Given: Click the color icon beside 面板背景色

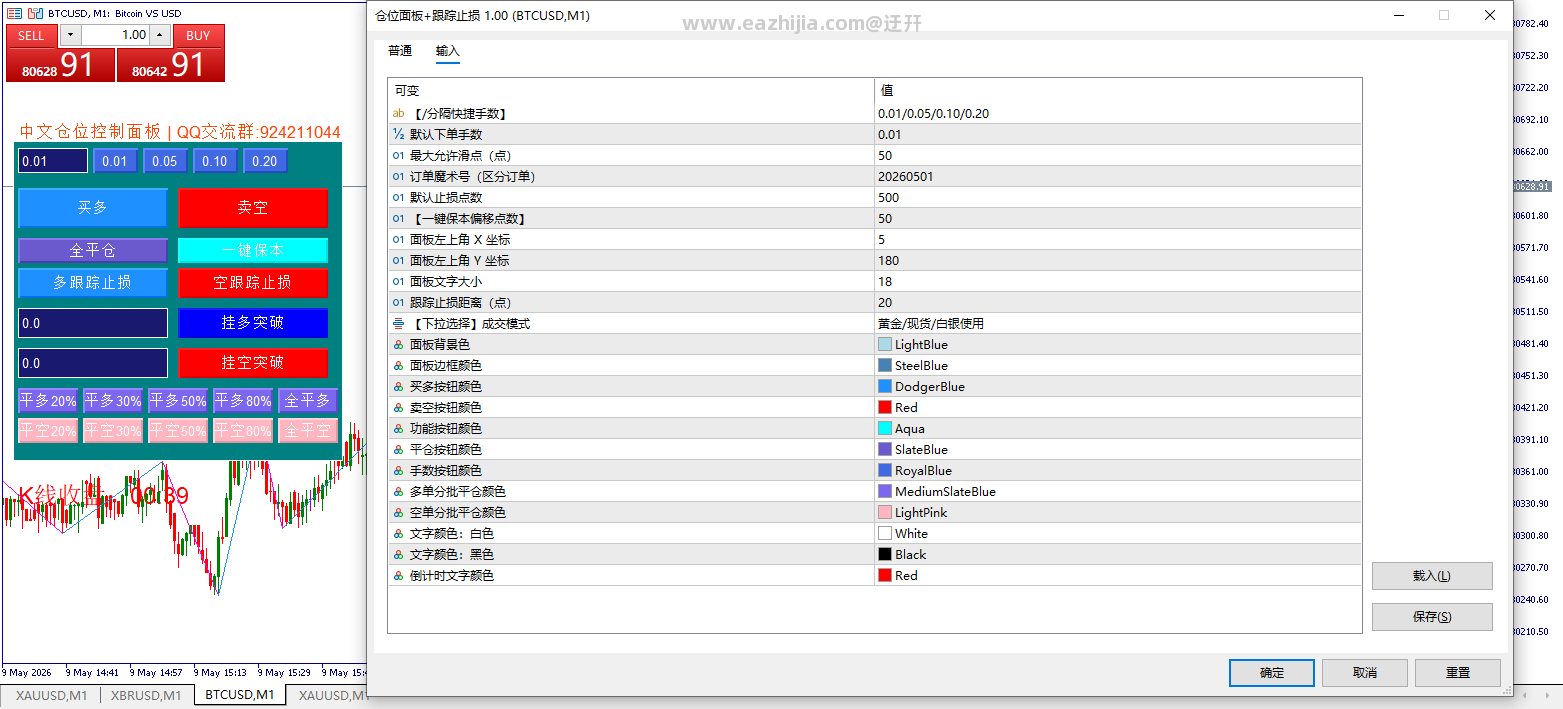Looking at the screenshot, I should [398, 345].
